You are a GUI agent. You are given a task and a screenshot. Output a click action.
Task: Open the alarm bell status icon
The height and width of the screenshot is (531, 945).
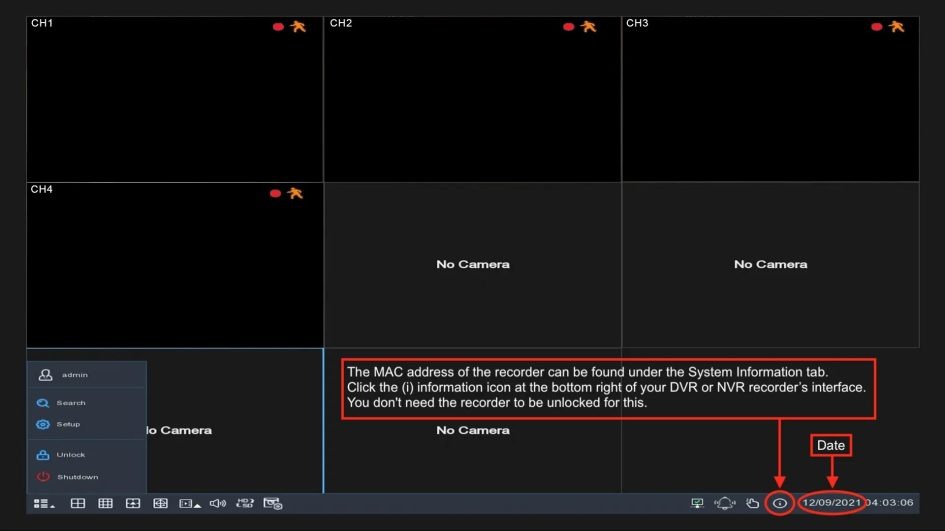[x=725, y=503]
